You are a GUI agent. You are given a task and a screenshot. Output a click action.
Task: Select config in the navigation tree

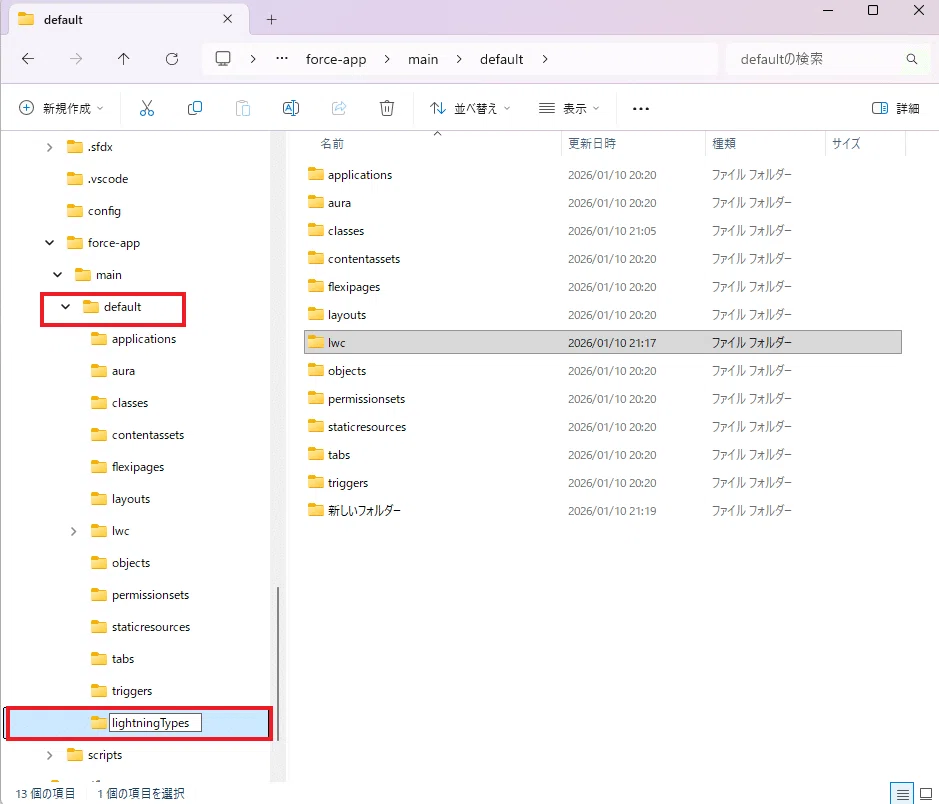point(104,211)
